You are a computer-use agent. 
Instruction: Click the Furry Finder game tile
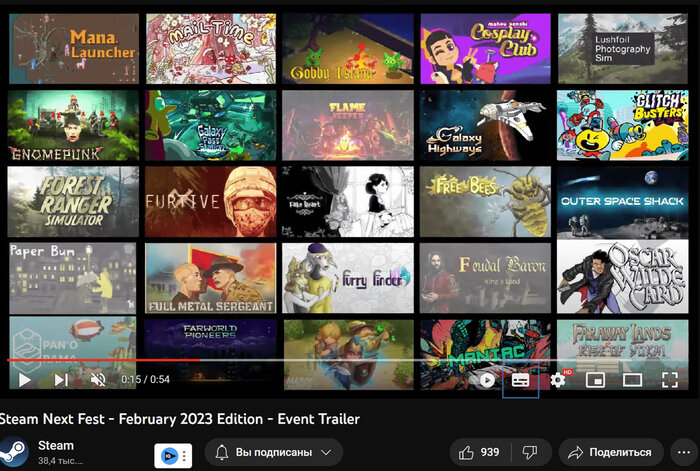point(348,278)
